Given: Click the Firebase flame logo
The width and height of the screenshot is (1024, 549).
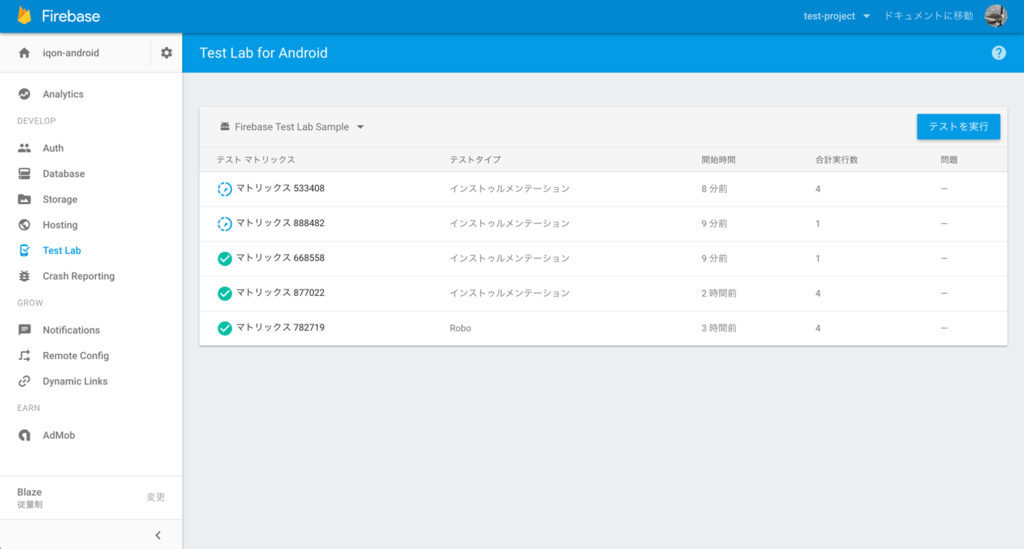Looking at the screenshot, I should (24, 16).
